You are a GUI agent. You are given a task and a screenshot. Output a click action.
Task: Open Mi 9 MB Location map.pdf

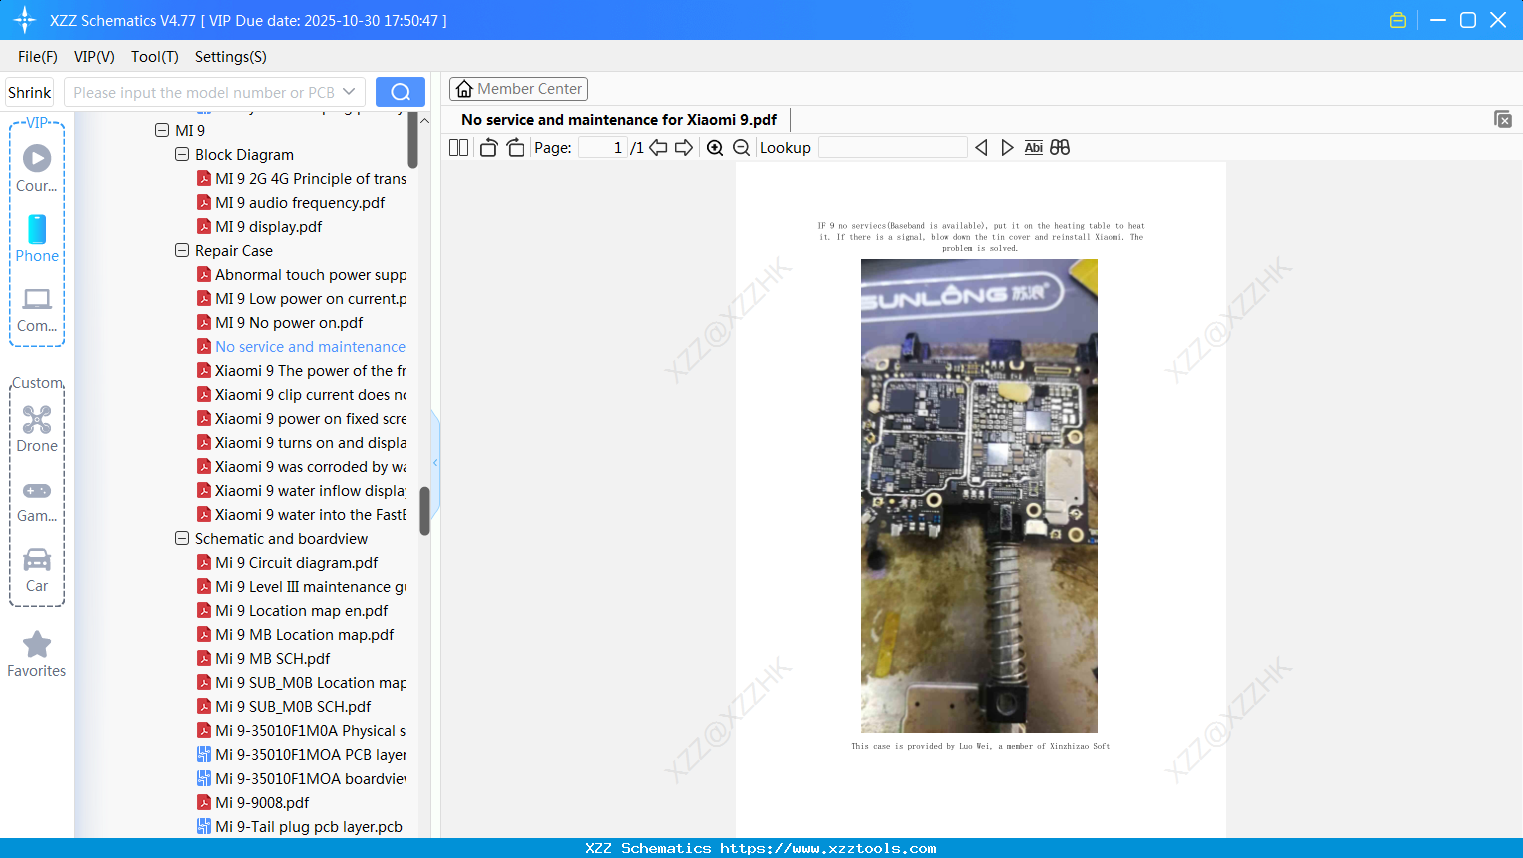pos(305,635)
